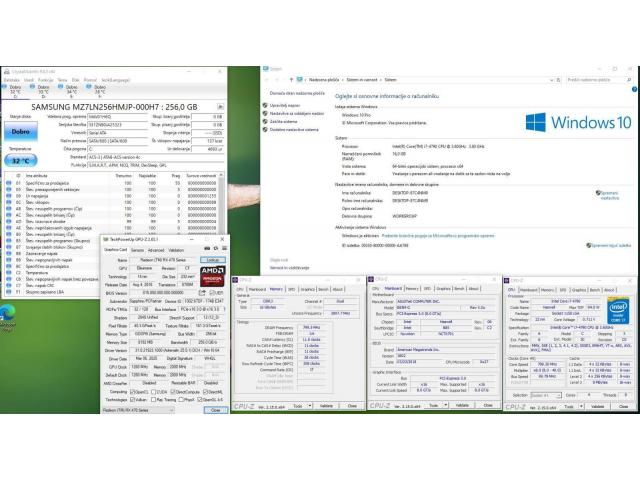Click the Dobro health status badge
Screen dimensions: 640x480
21,131
